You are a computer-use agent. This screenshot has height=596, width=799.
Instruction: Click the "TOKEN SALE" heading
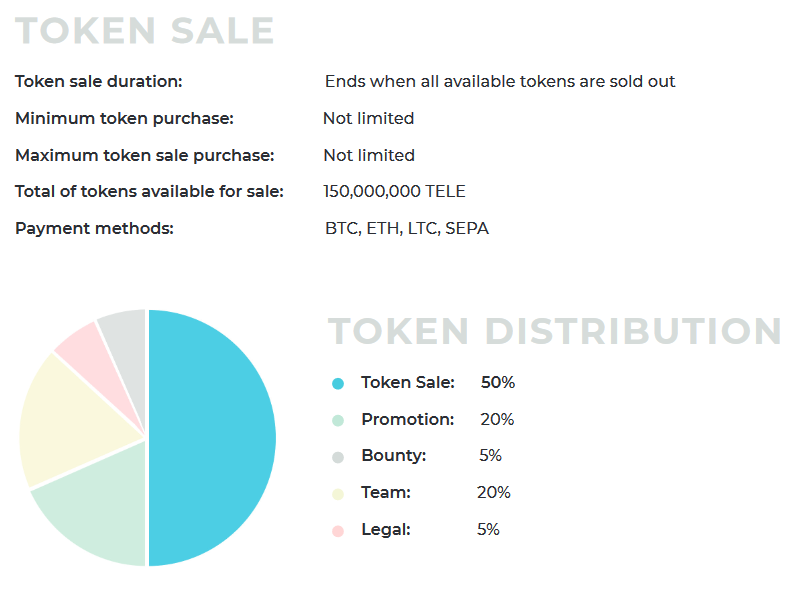pyautogui.click(x=145, y=31)
